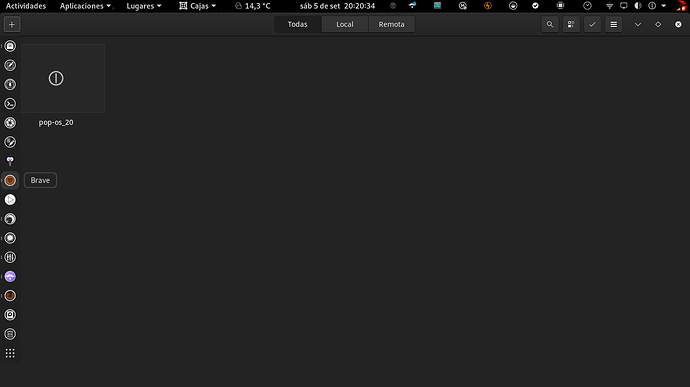Viewport: 690px width, 387px height.
Task: Click the power symbol in the top bar
Action: click(652, 6)
